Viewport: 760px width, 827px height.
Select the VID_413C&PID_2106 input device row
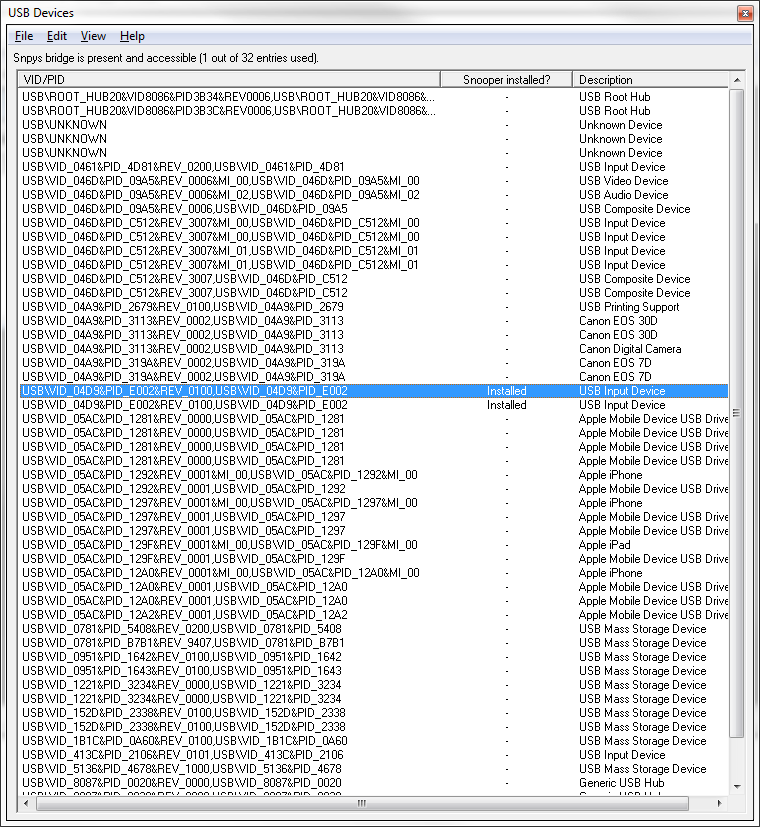(x=374, y=755)
